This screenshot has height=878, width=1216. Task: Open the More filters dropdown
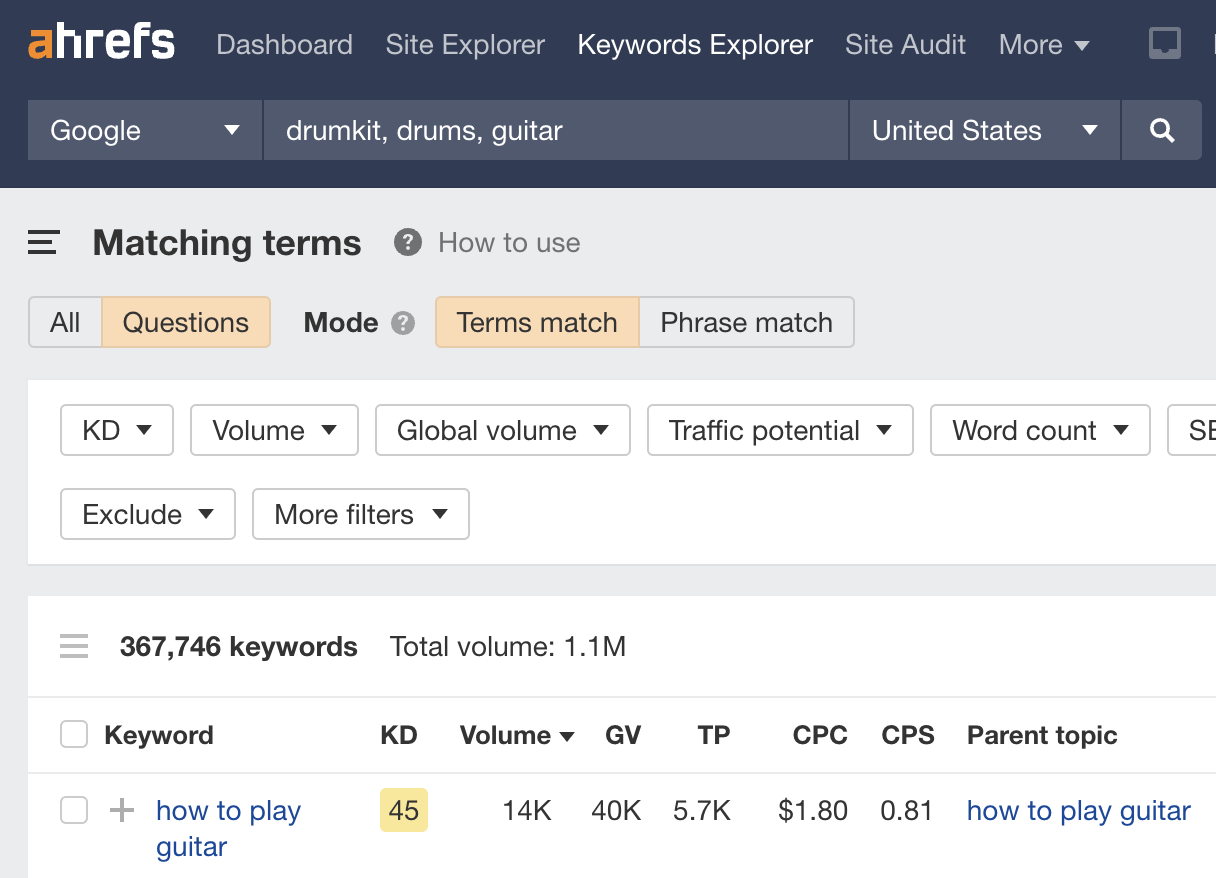[360, 514]
